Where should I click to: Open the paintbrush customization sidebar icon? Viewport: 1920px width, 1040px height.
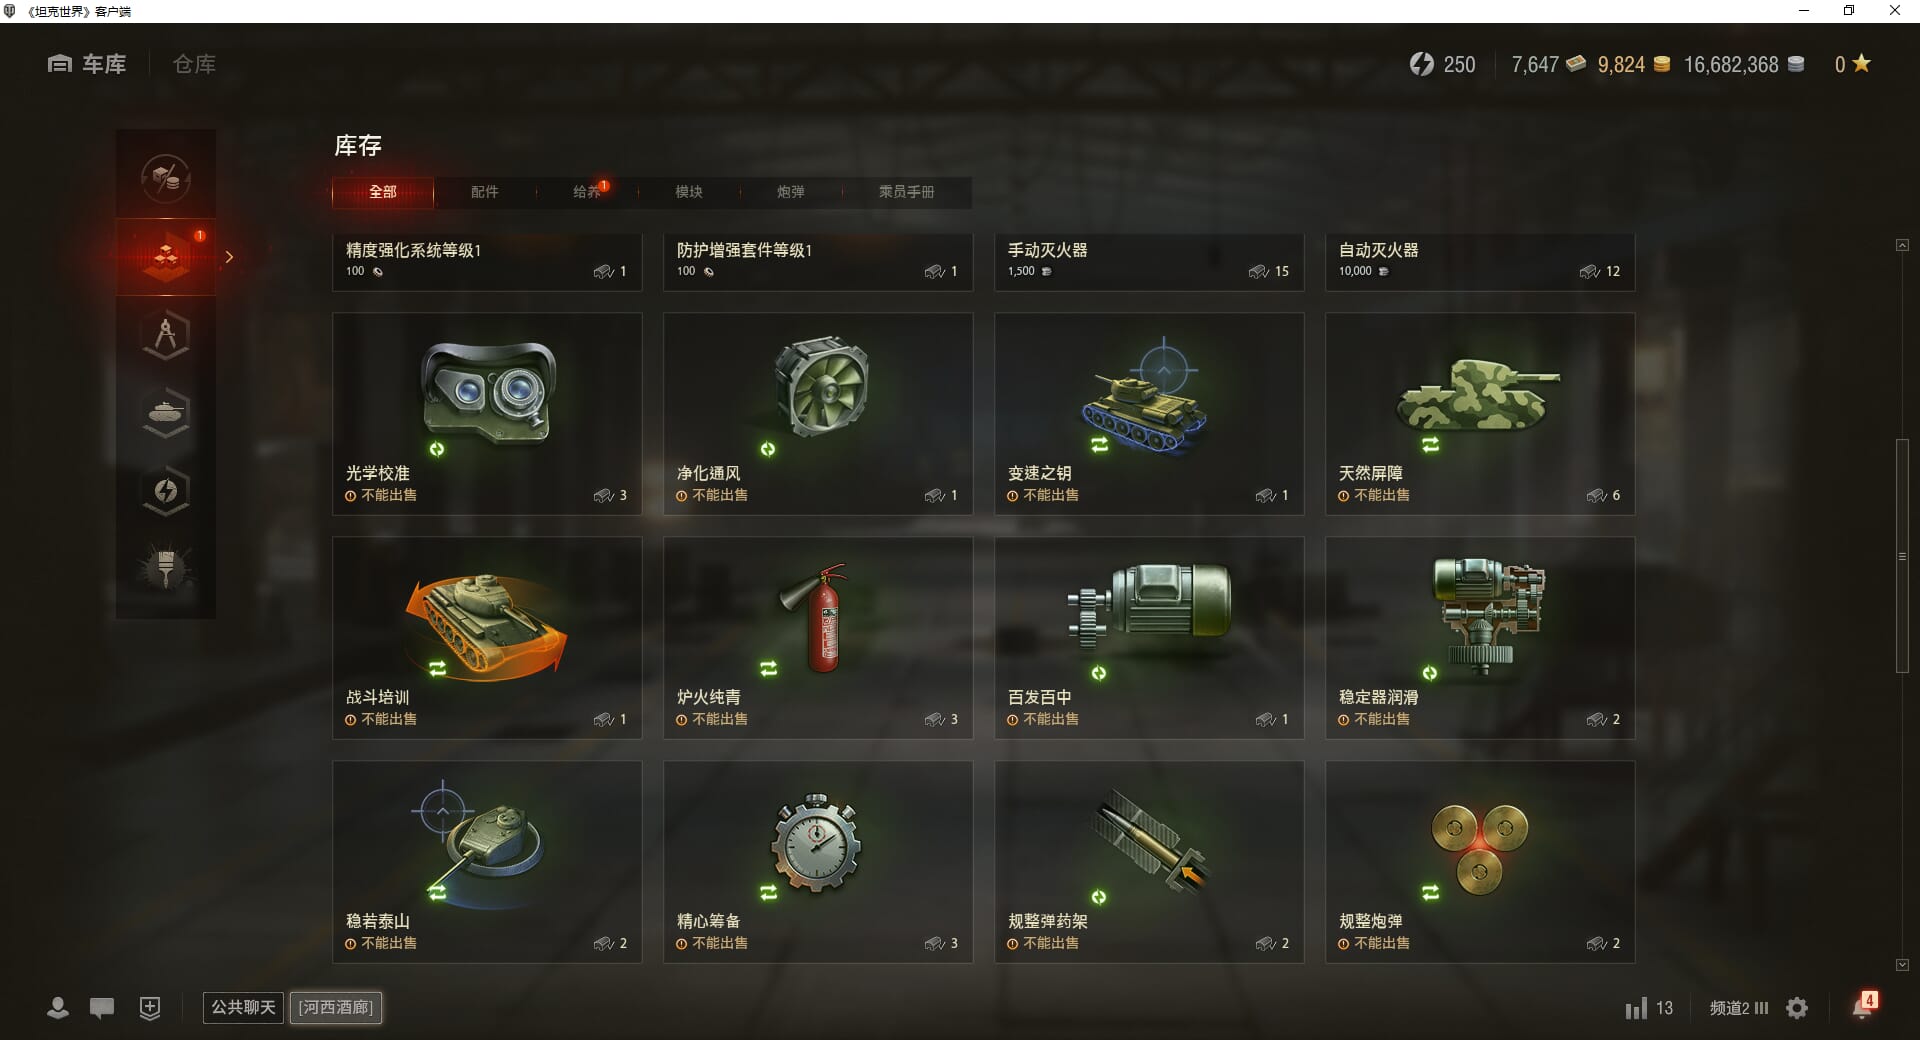166,568
